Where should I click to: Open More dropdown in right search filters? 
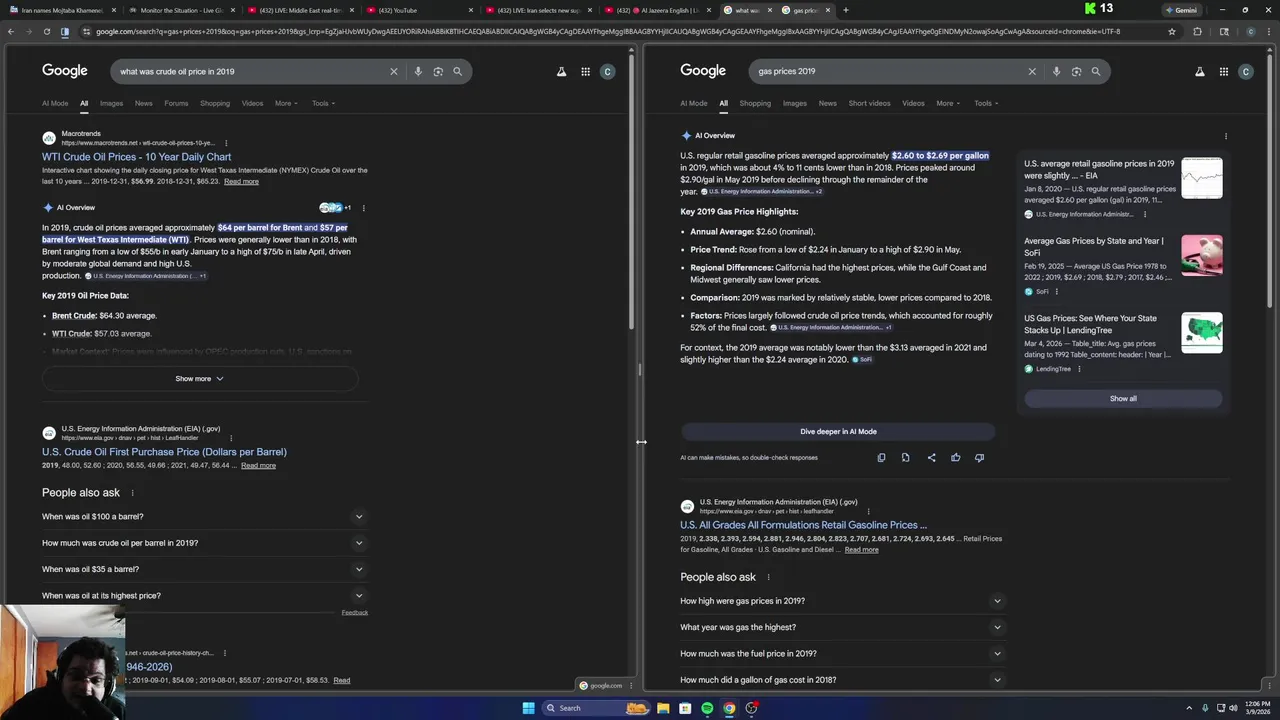tap(948, 103)
